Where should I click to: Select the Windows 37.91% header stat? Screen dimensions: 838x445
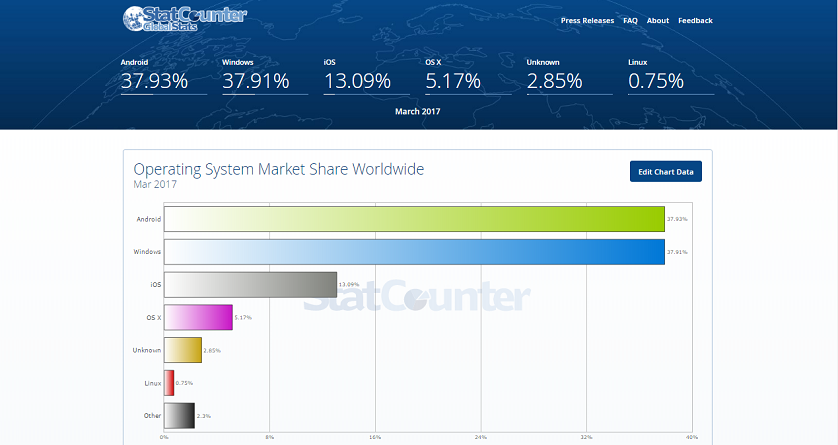click(x=265, y=76)
